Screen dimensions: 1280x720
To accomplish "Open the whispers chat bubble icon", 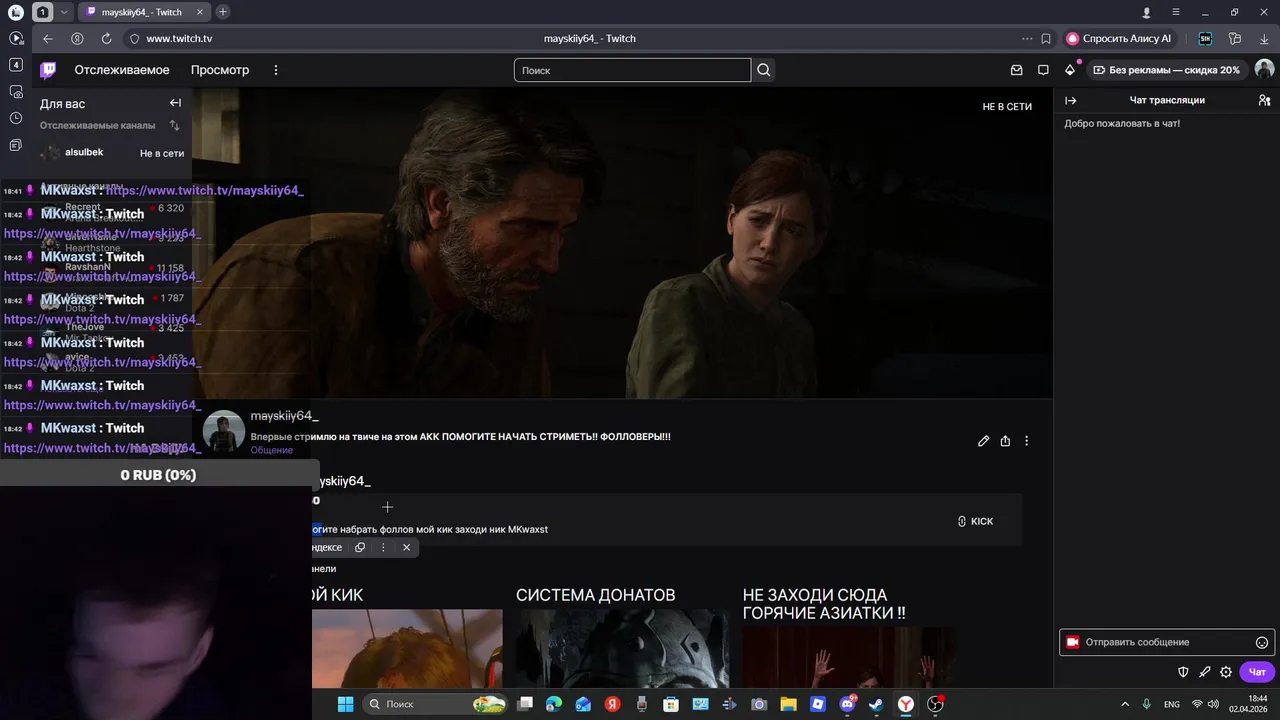I will (x=1043, y=70).
